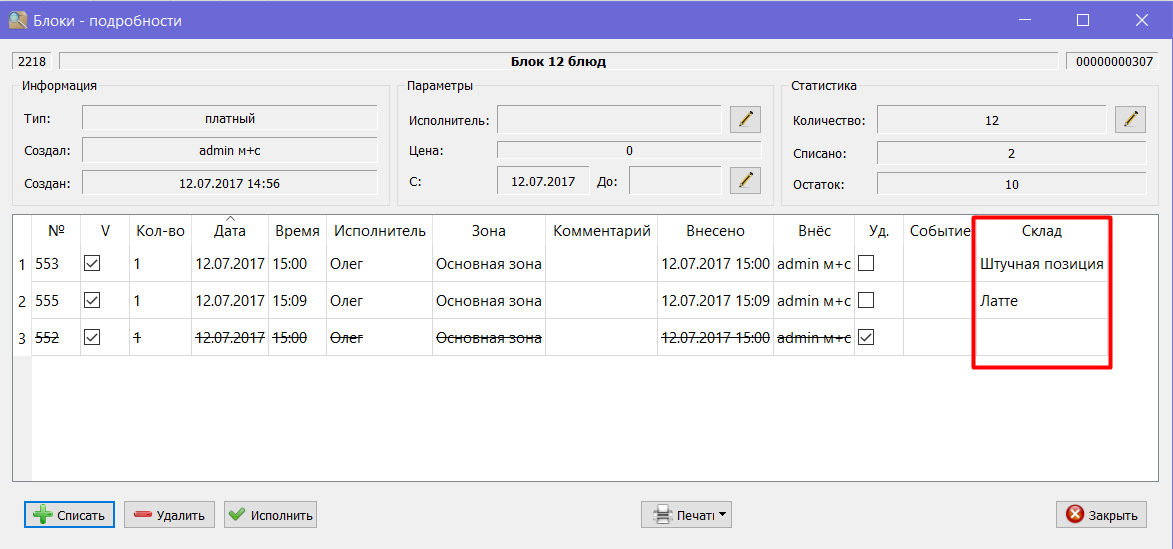
Task: Click Внесено 12.07.2017 15:00 in row 553
Action: 715,263
